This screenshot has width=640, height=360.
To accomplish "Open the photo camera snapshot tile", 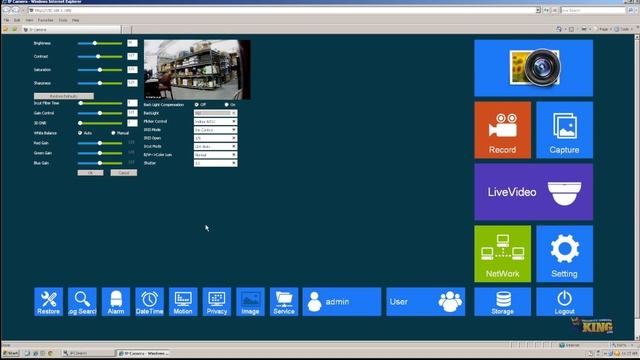I will point(533,68).
